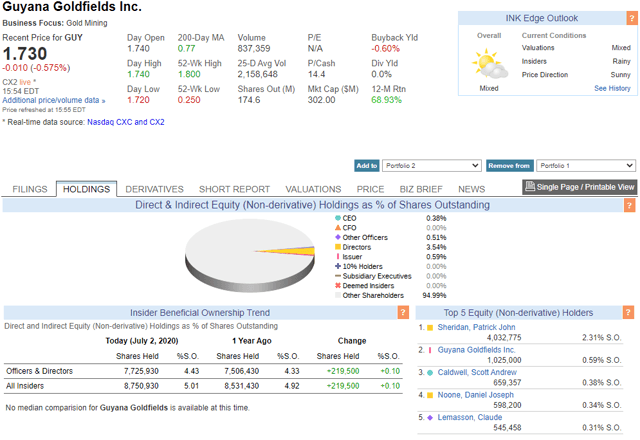
Task: Click the CFO orange triangle legend marker
Action: (338, 227)
